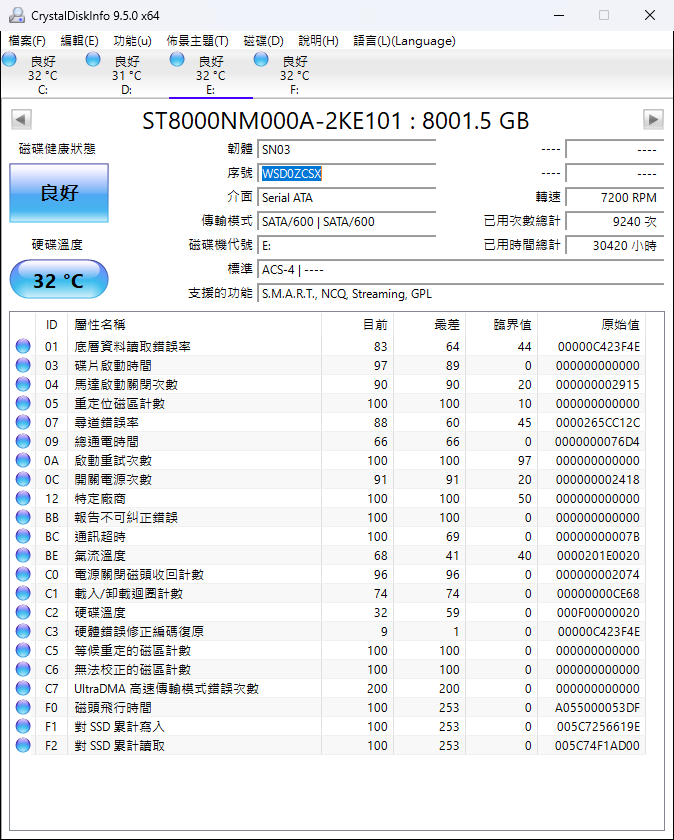Click status orb for attribute 09 row
Screen dimensions: 674x840
(x=23, y=441)
